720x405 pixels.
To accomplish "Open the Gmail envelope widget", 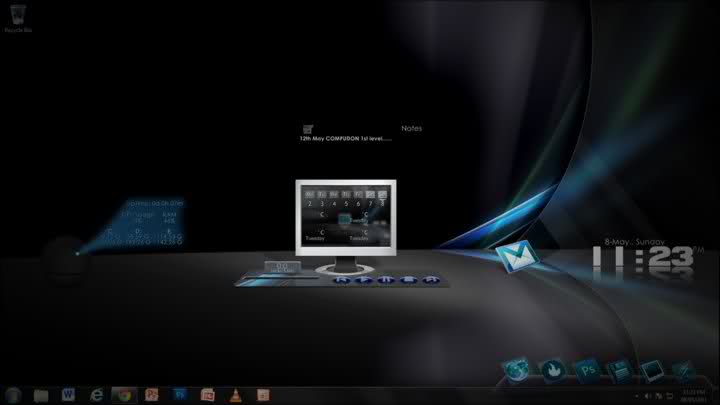I will [x=518, y=256].
